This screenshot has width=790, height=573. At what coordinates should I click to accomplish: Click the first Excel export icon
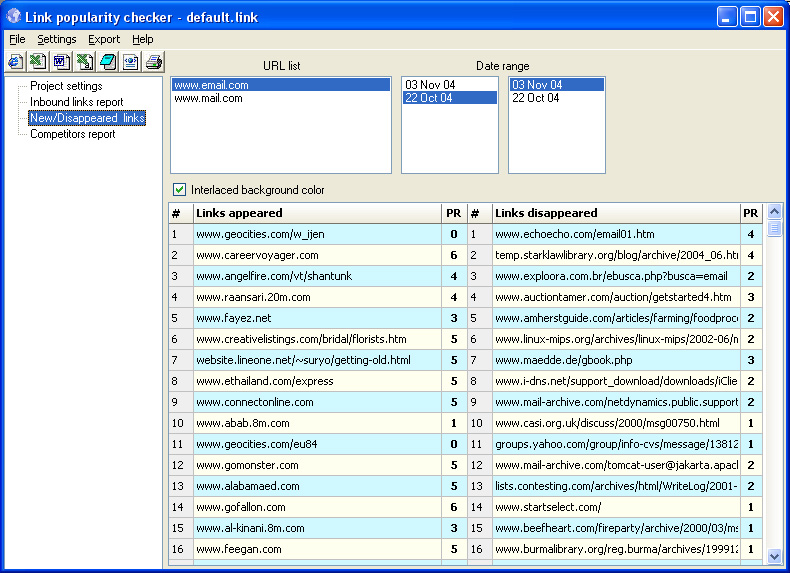click(x=38, y=62)
